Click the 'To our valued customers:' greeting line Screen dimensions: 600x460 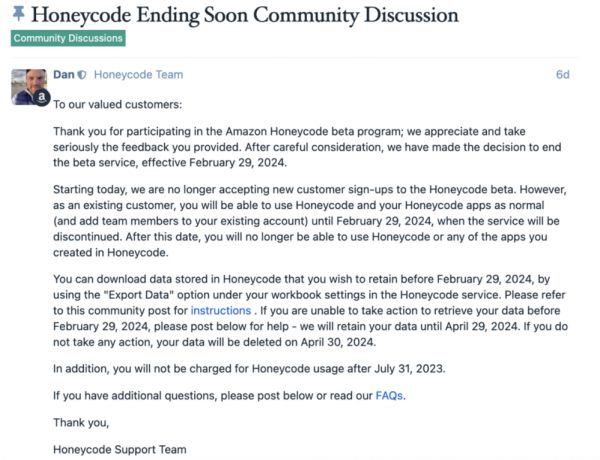tap(117, 104)
